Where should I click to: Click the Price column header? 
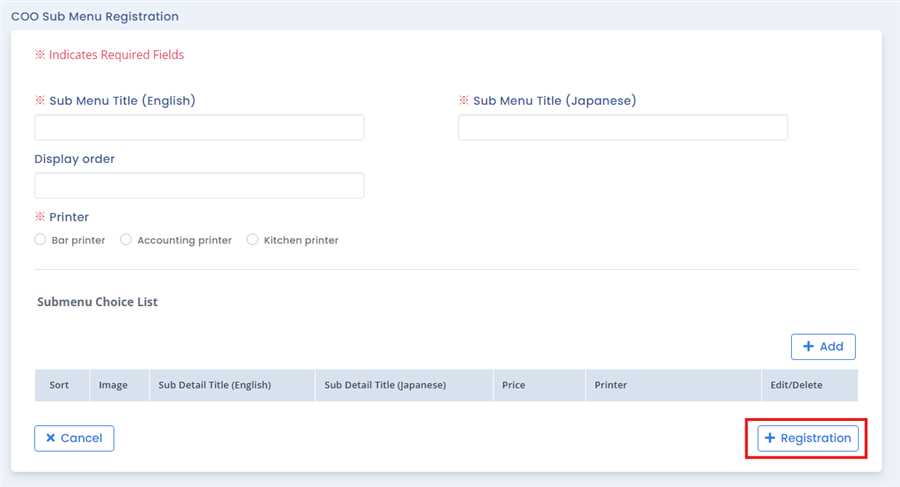click(x=514, y=385)
